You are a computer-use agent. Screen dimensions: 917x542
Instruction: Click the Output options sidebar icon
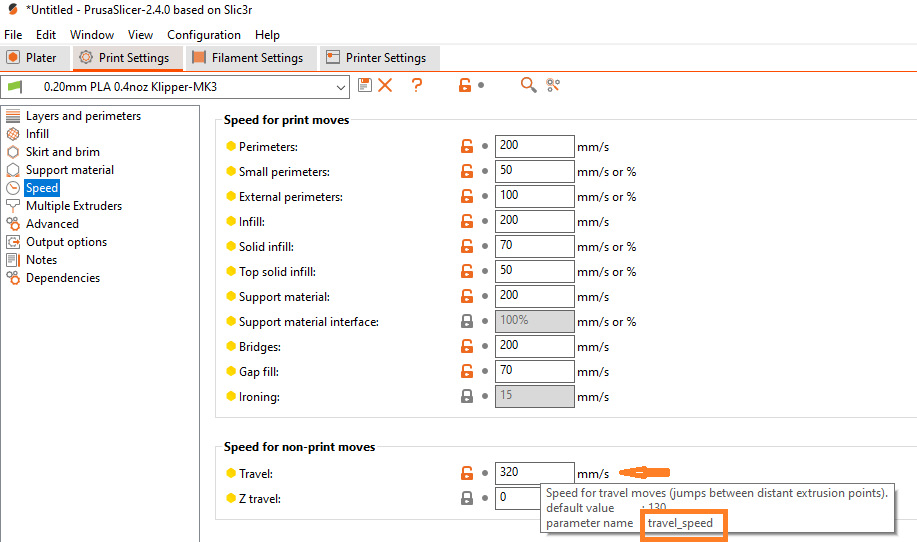tap(13, 242)
